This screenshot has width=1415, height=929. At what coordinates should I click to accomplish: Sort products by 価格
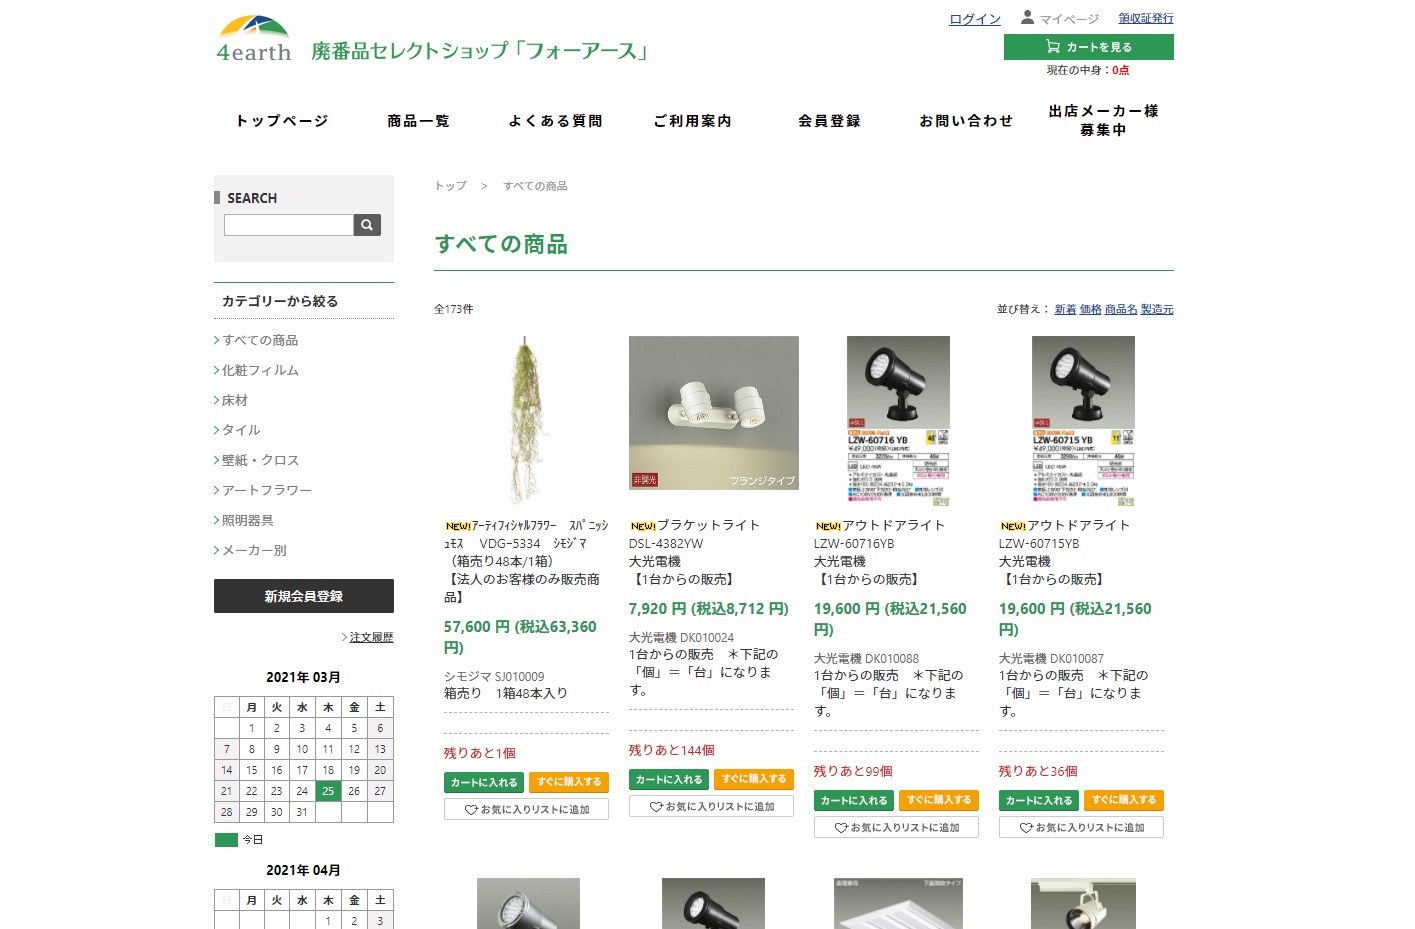(x=1090, y=310)
